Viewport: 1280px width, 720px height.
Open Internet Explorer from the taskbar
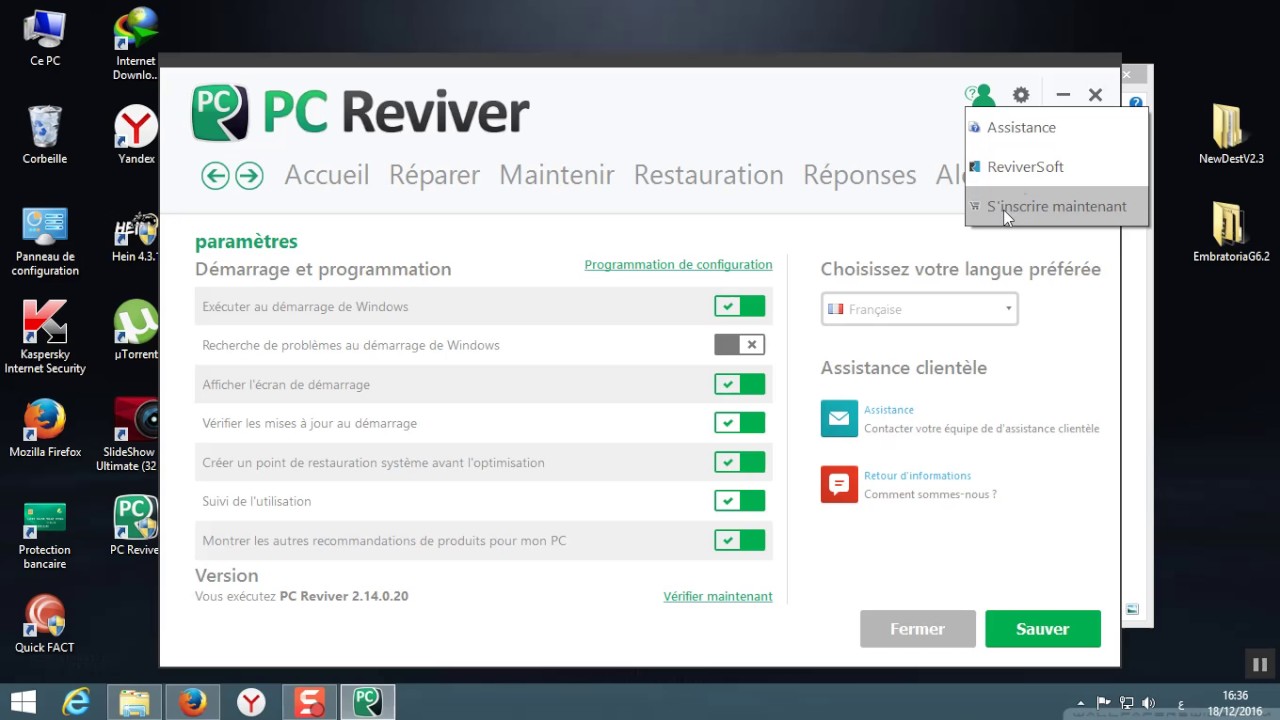click(x=76, y=702)
